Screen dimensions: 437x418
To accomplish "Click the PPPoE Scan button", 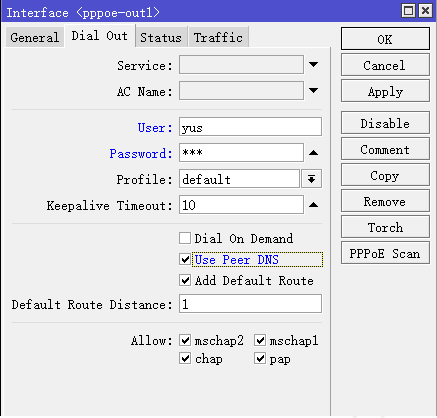I will 385,253.
